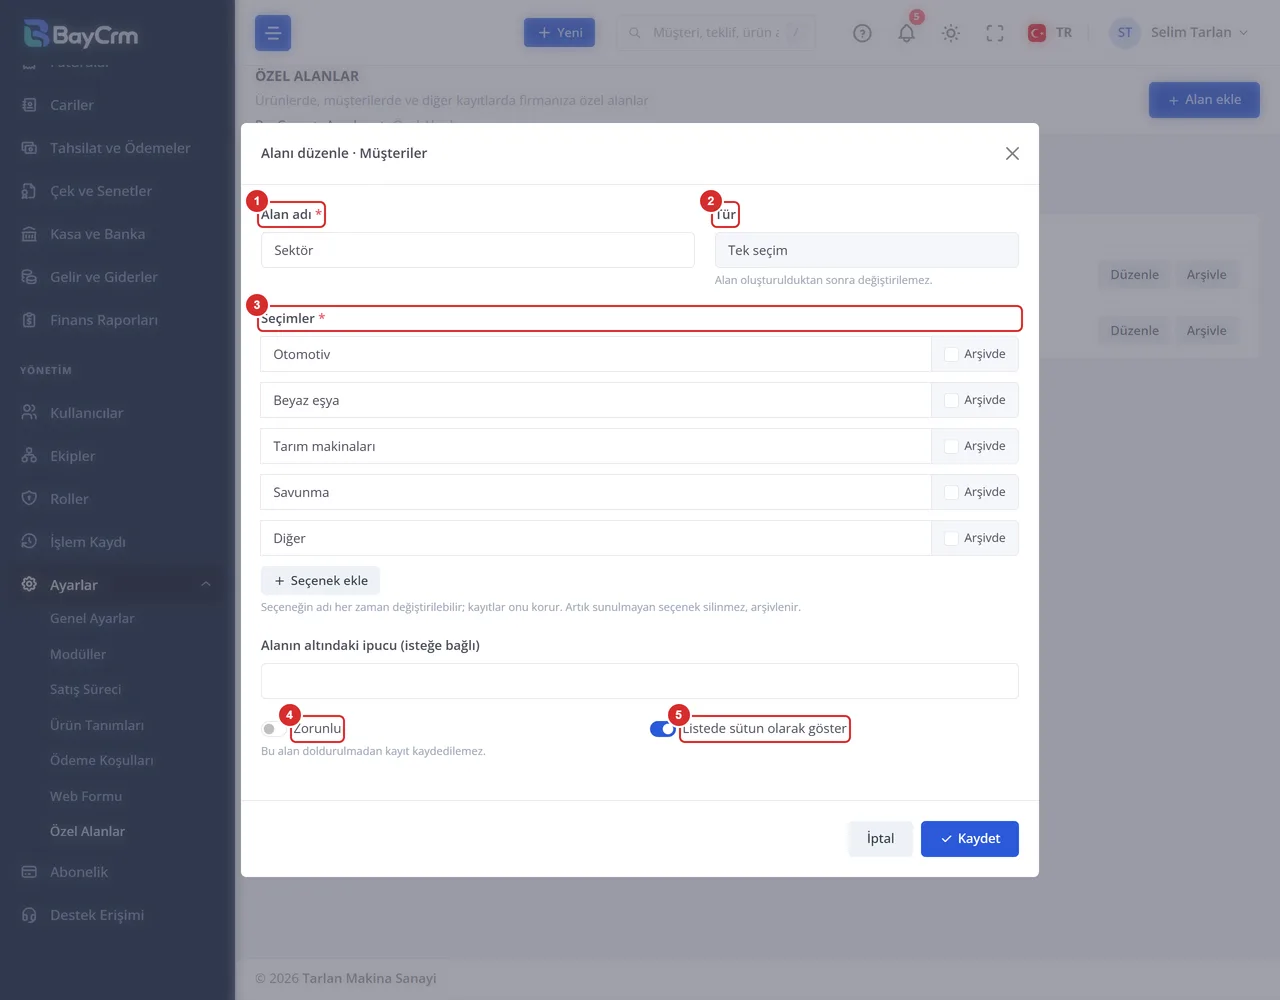Click the Tahsilat ve Ödemeler icon

click(x=29, y=148)
